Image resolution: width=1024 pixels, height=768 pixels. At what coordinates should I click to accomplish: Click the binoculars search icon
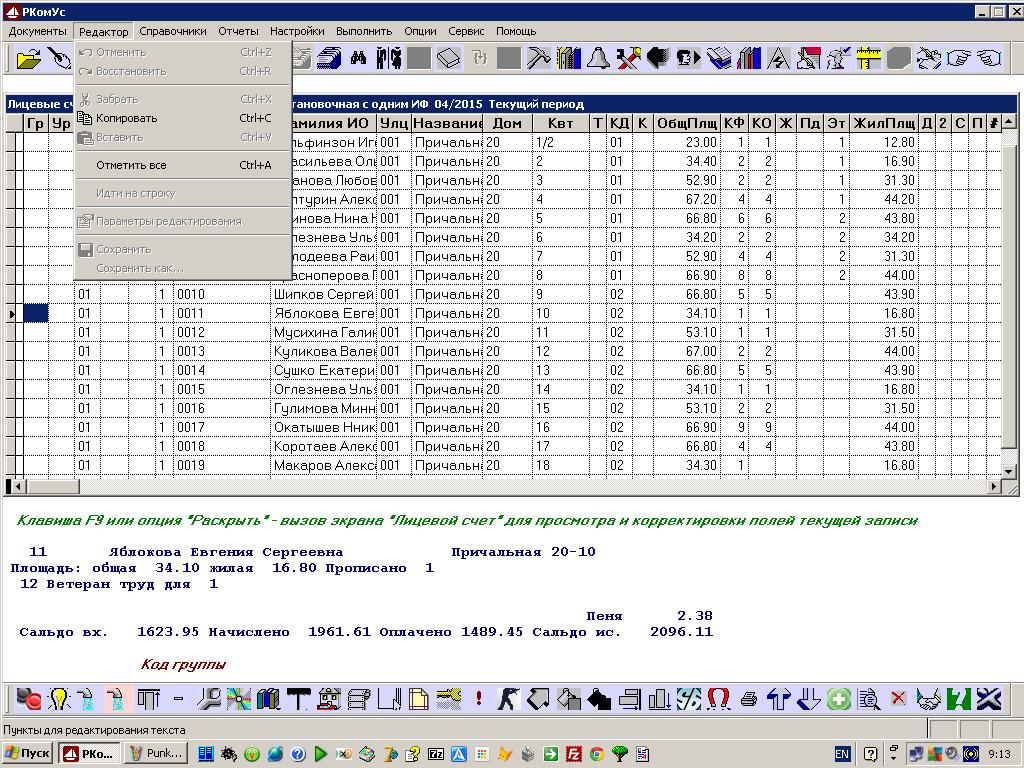tap(358, 59)
